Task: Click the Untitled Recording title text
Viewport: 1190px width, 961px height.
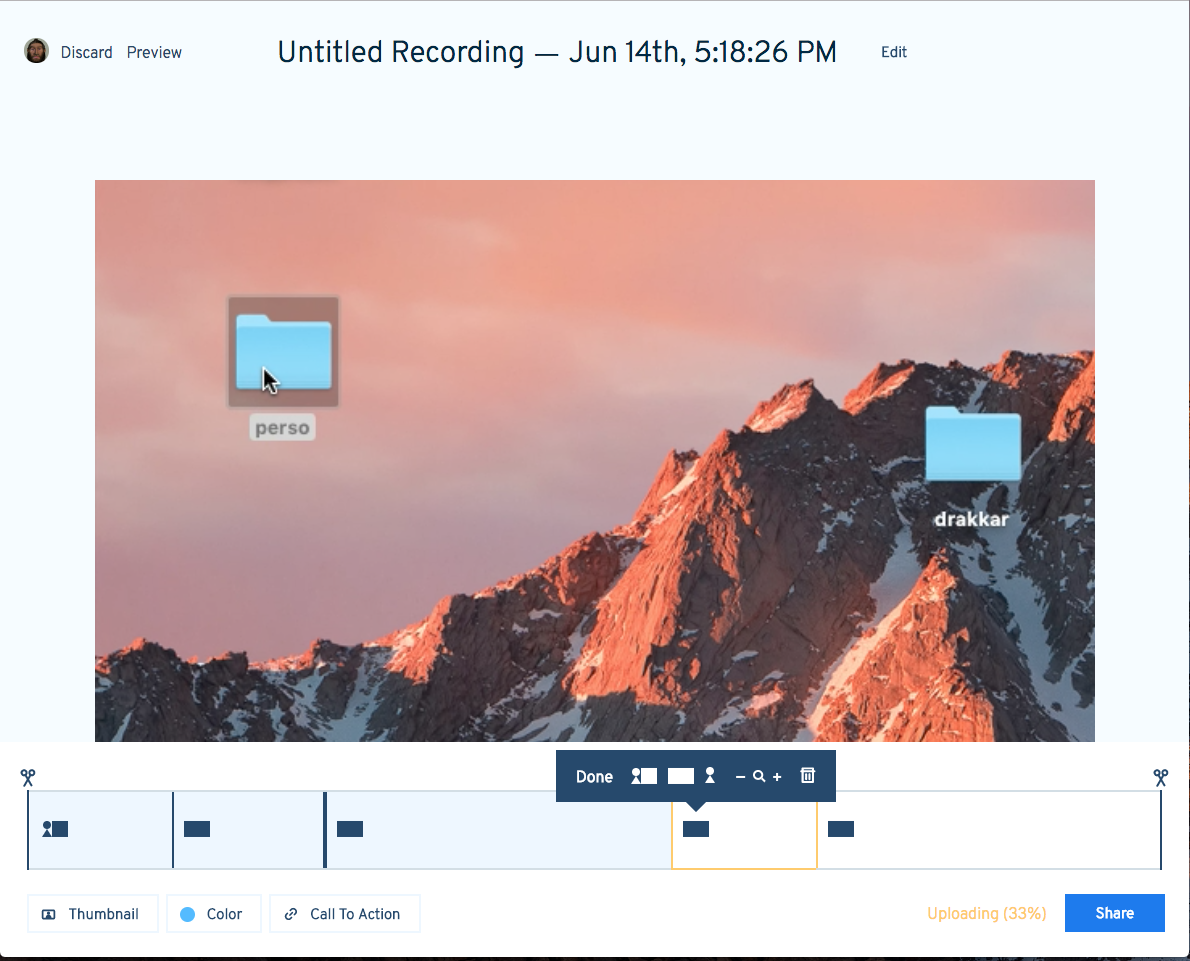Action: click(557, 52)
